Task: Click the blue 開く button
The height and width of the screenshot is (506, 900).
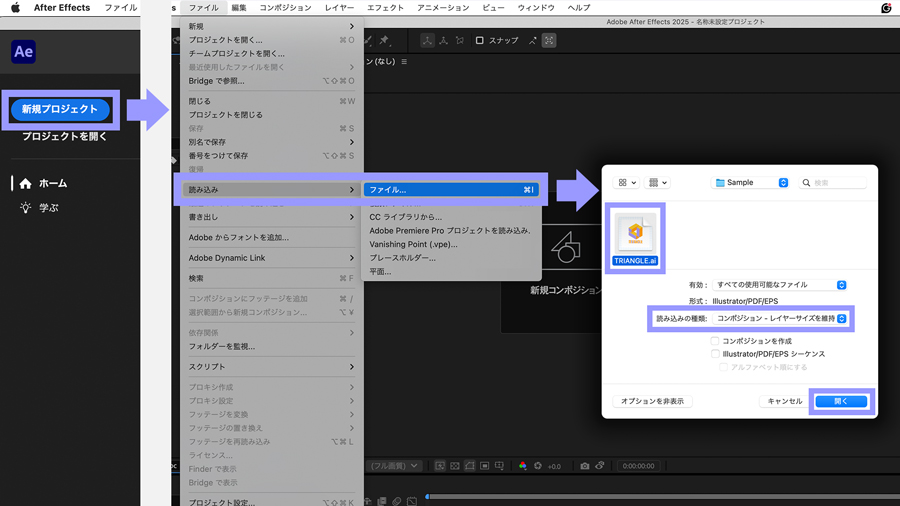Action: click(x=841, y=401)
